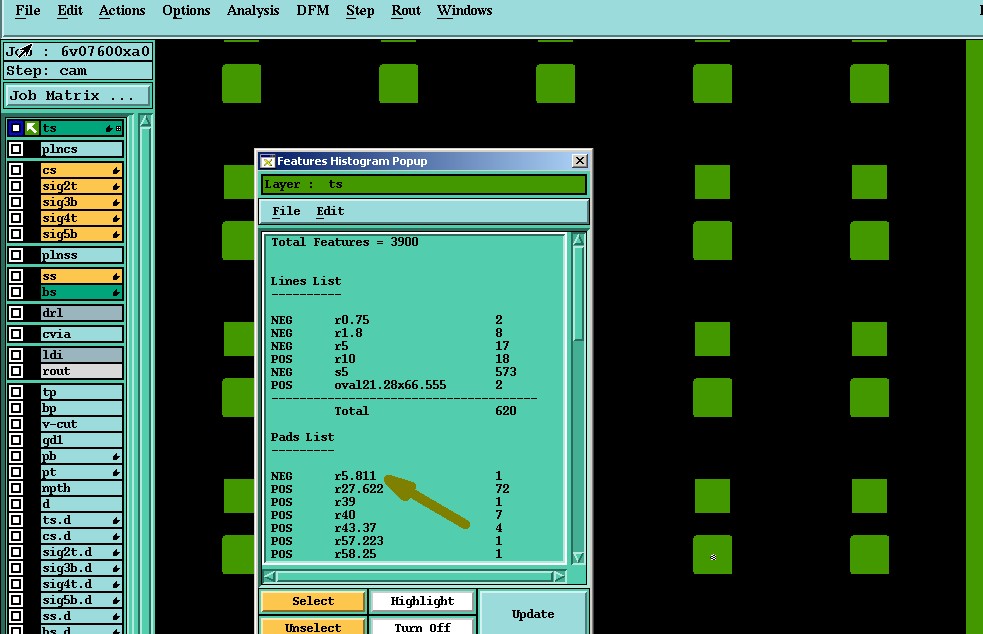Select the cvia layer name

pyautogui.click(x=81, y=334)
